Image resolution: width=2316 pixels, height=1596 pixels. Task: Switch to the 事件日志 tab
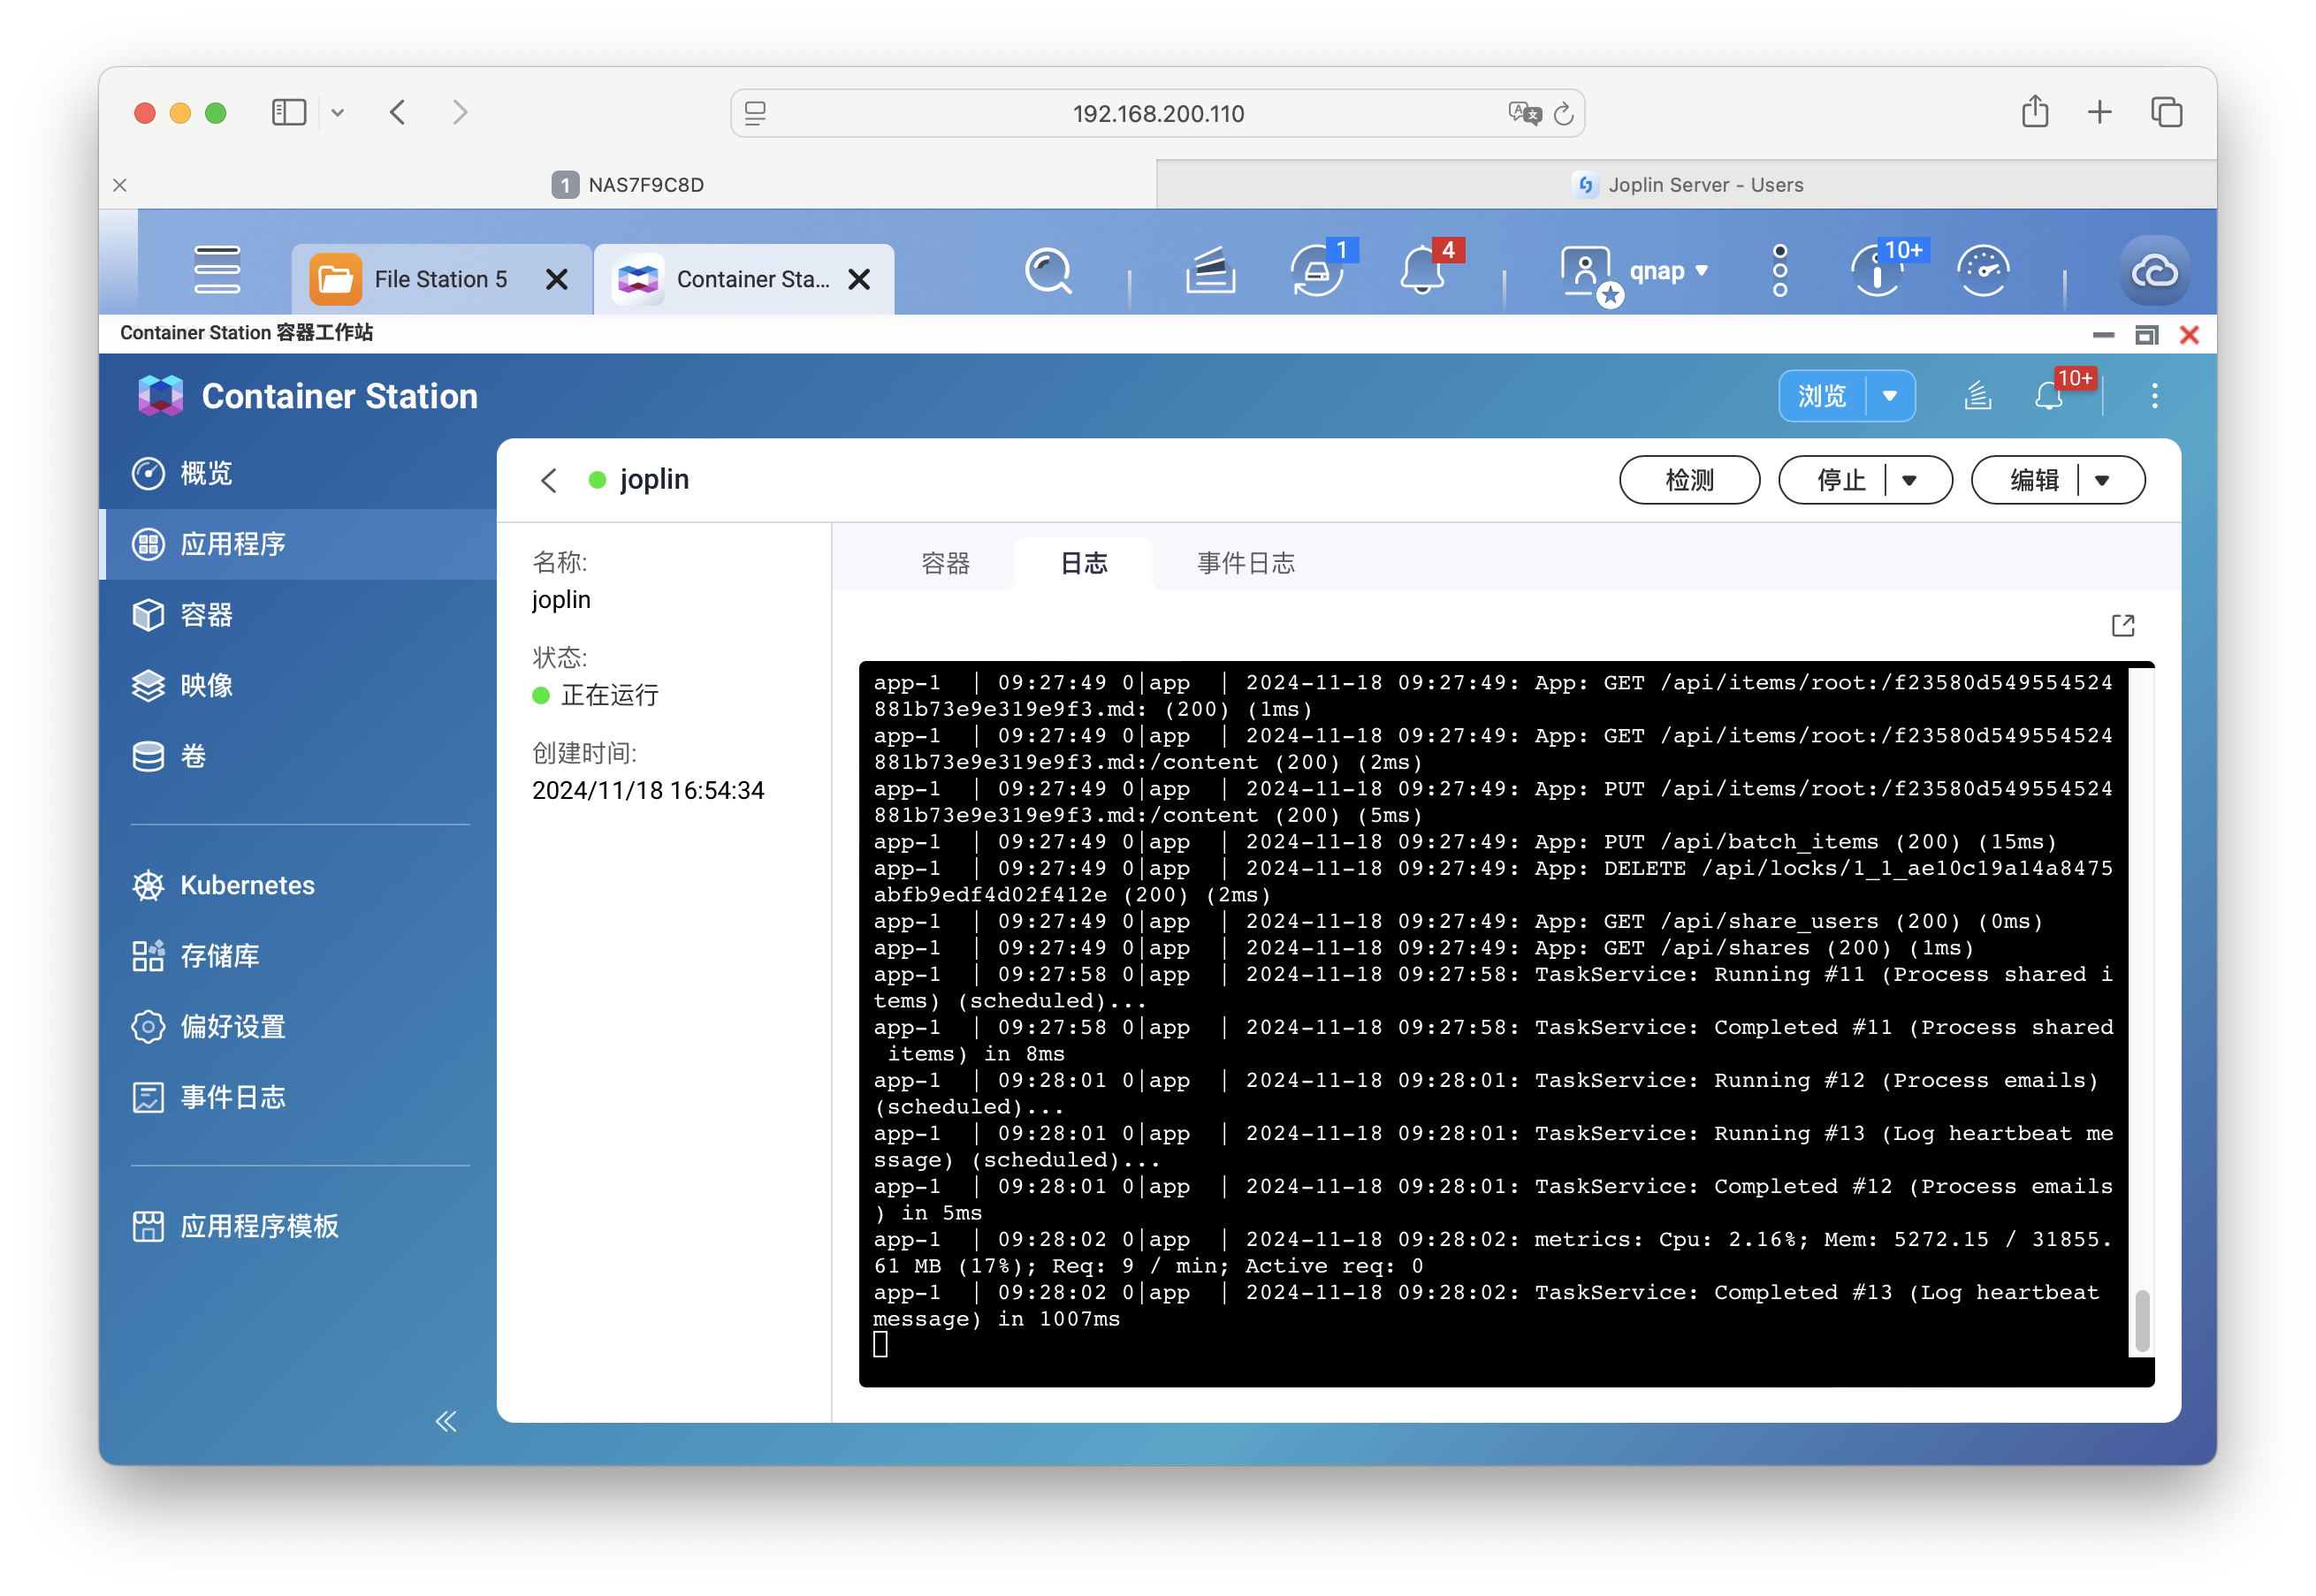[1245, 564]
